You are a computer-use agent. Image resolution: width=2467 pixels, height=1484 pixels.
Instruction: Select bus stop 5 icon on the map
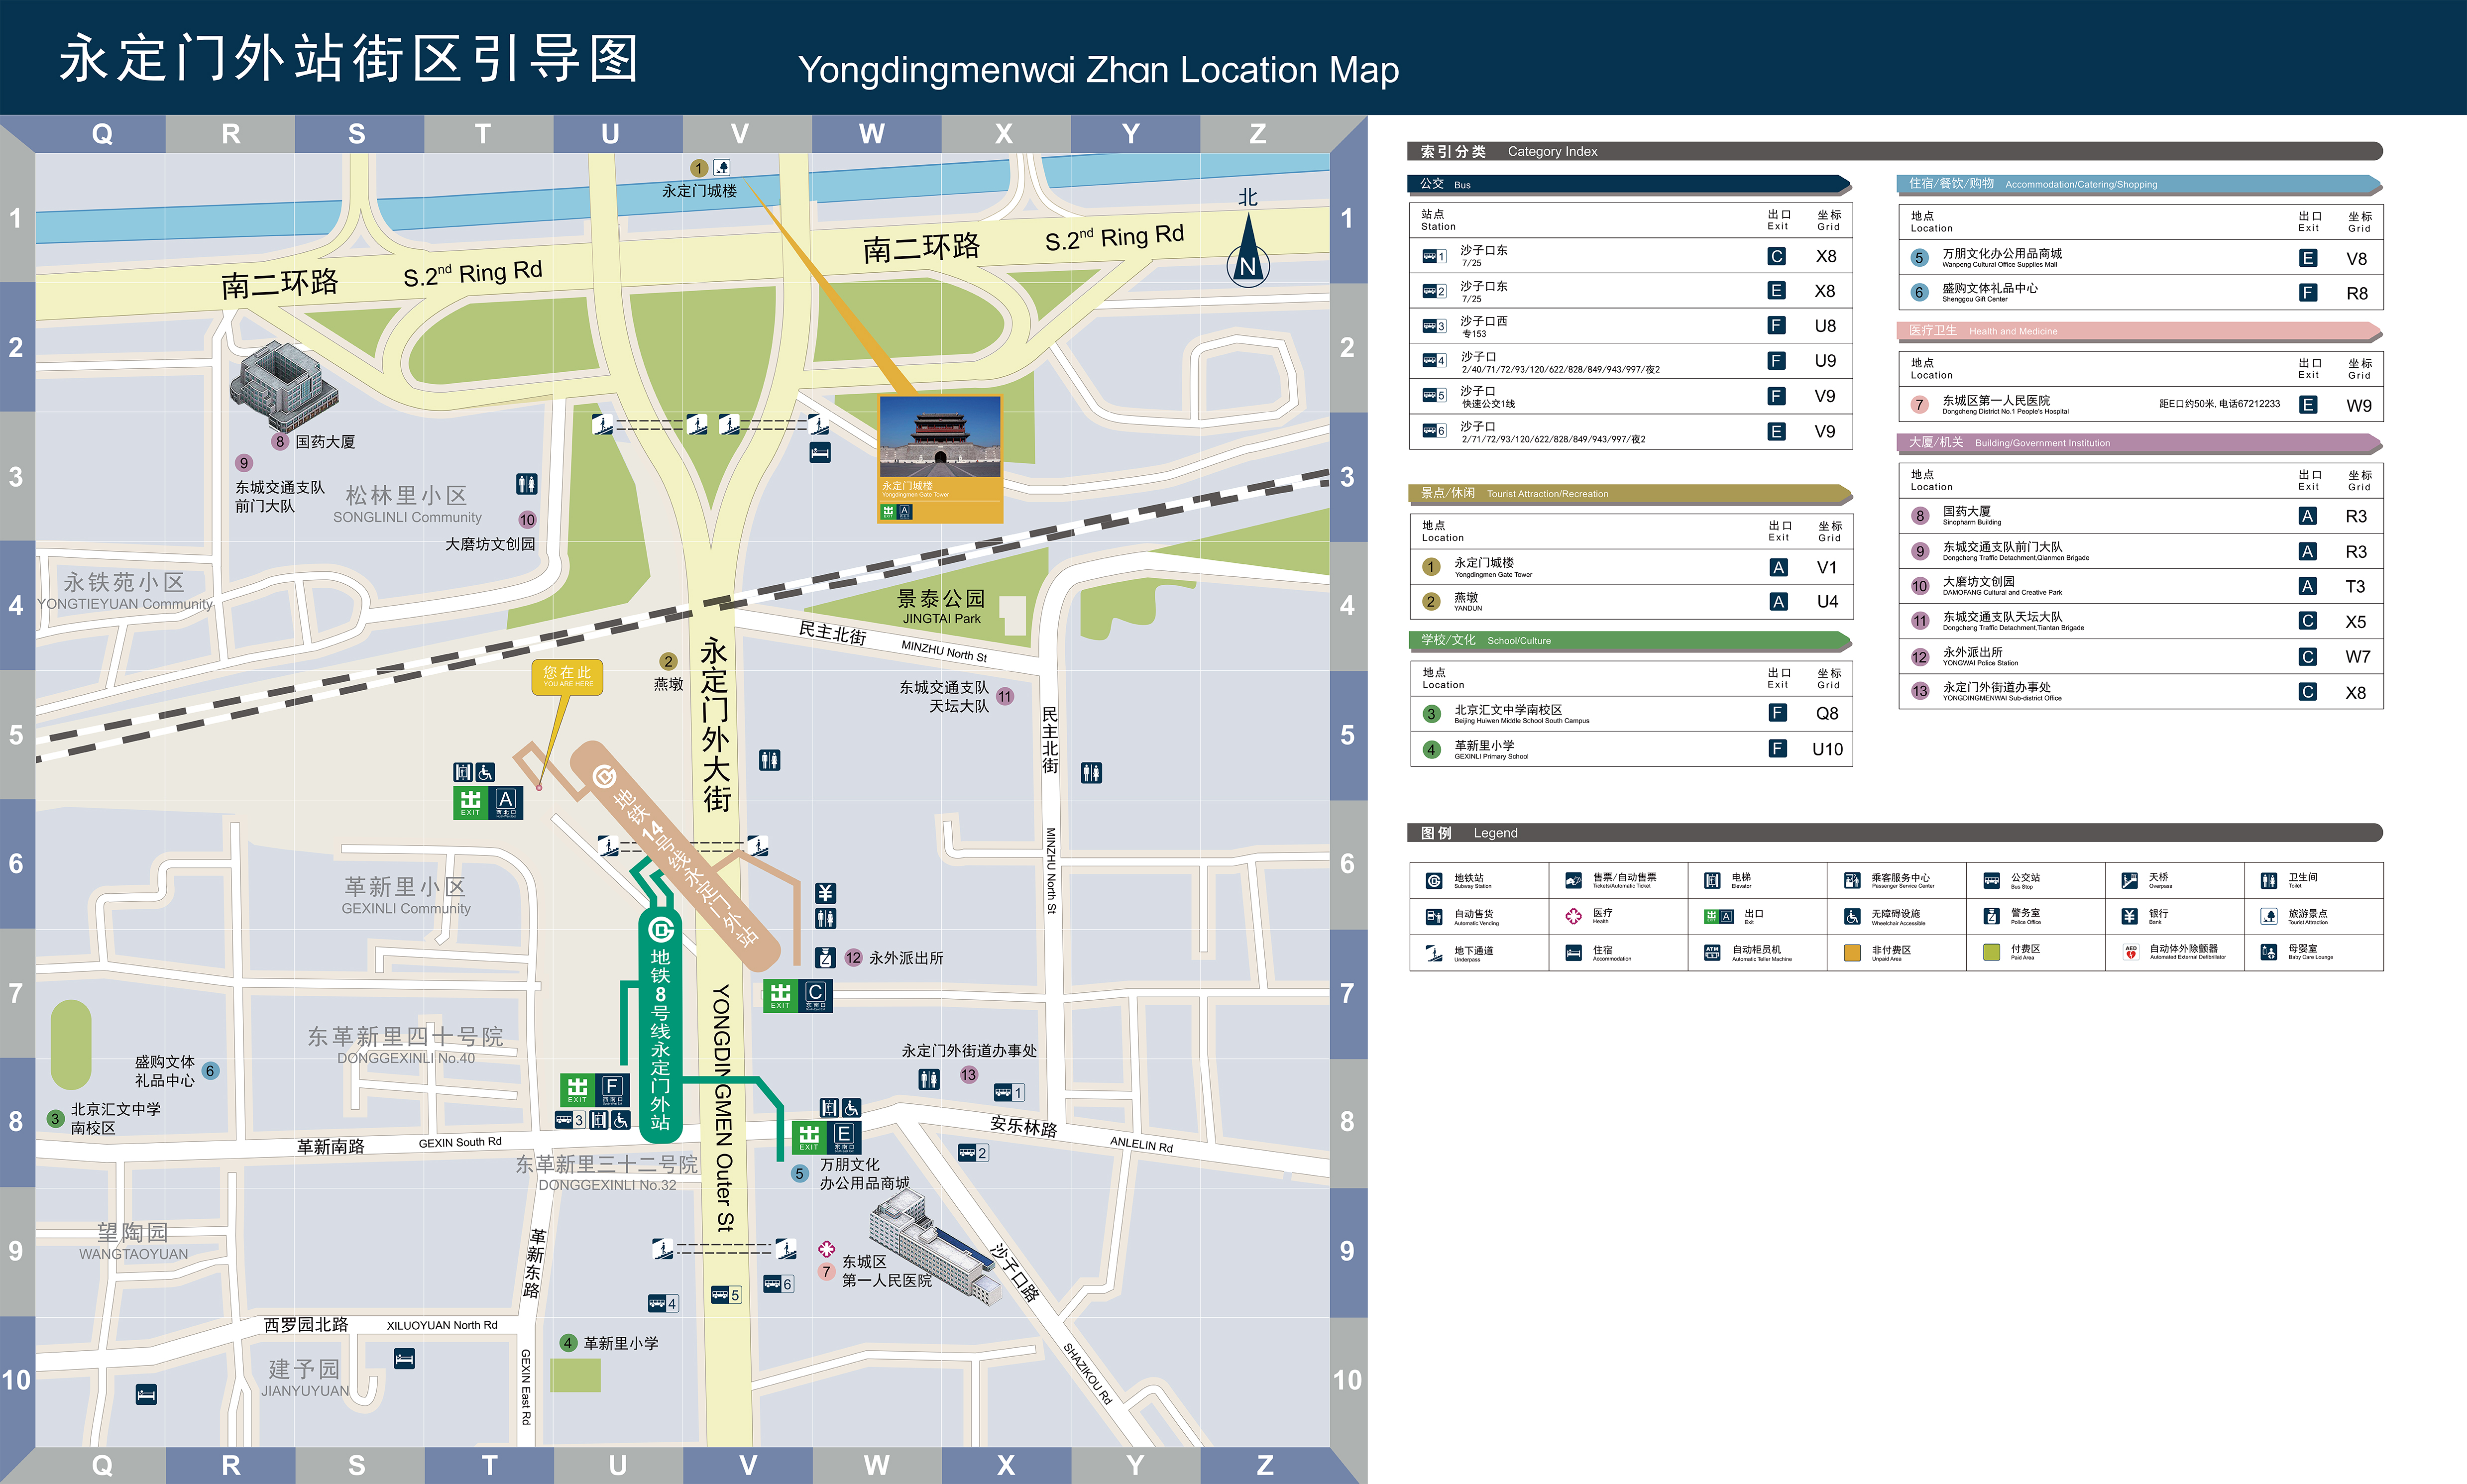tap(726, 1295)
